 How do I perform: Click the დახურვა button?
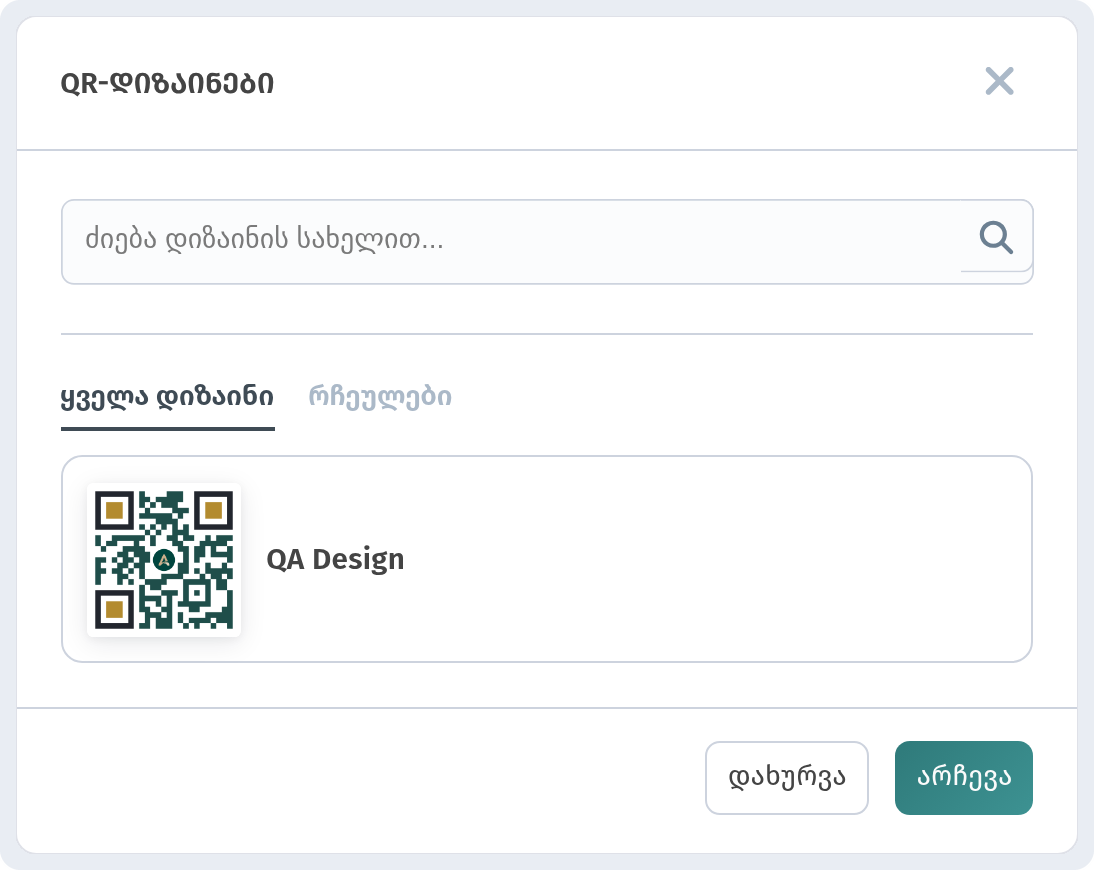[787, 777]
